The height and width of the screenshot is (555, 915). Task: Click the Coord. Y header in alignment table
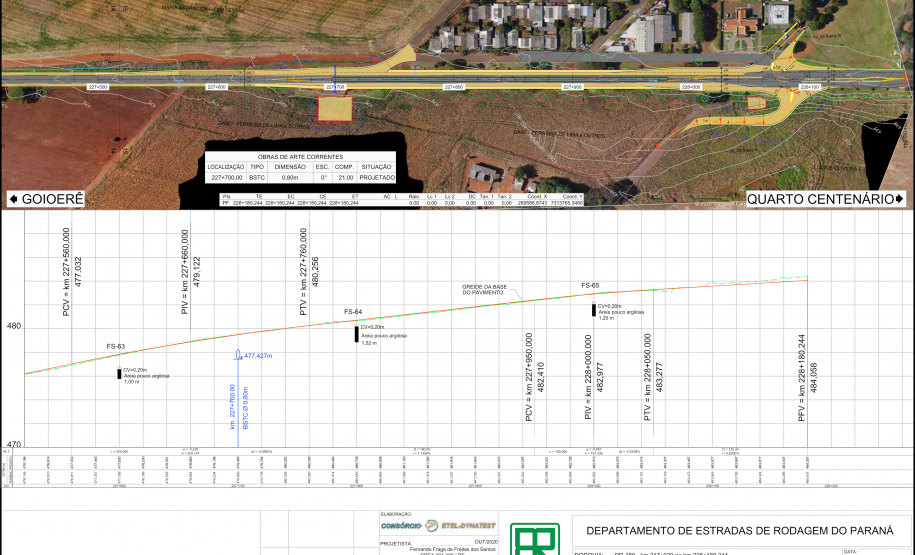click(x=572, y=197)
